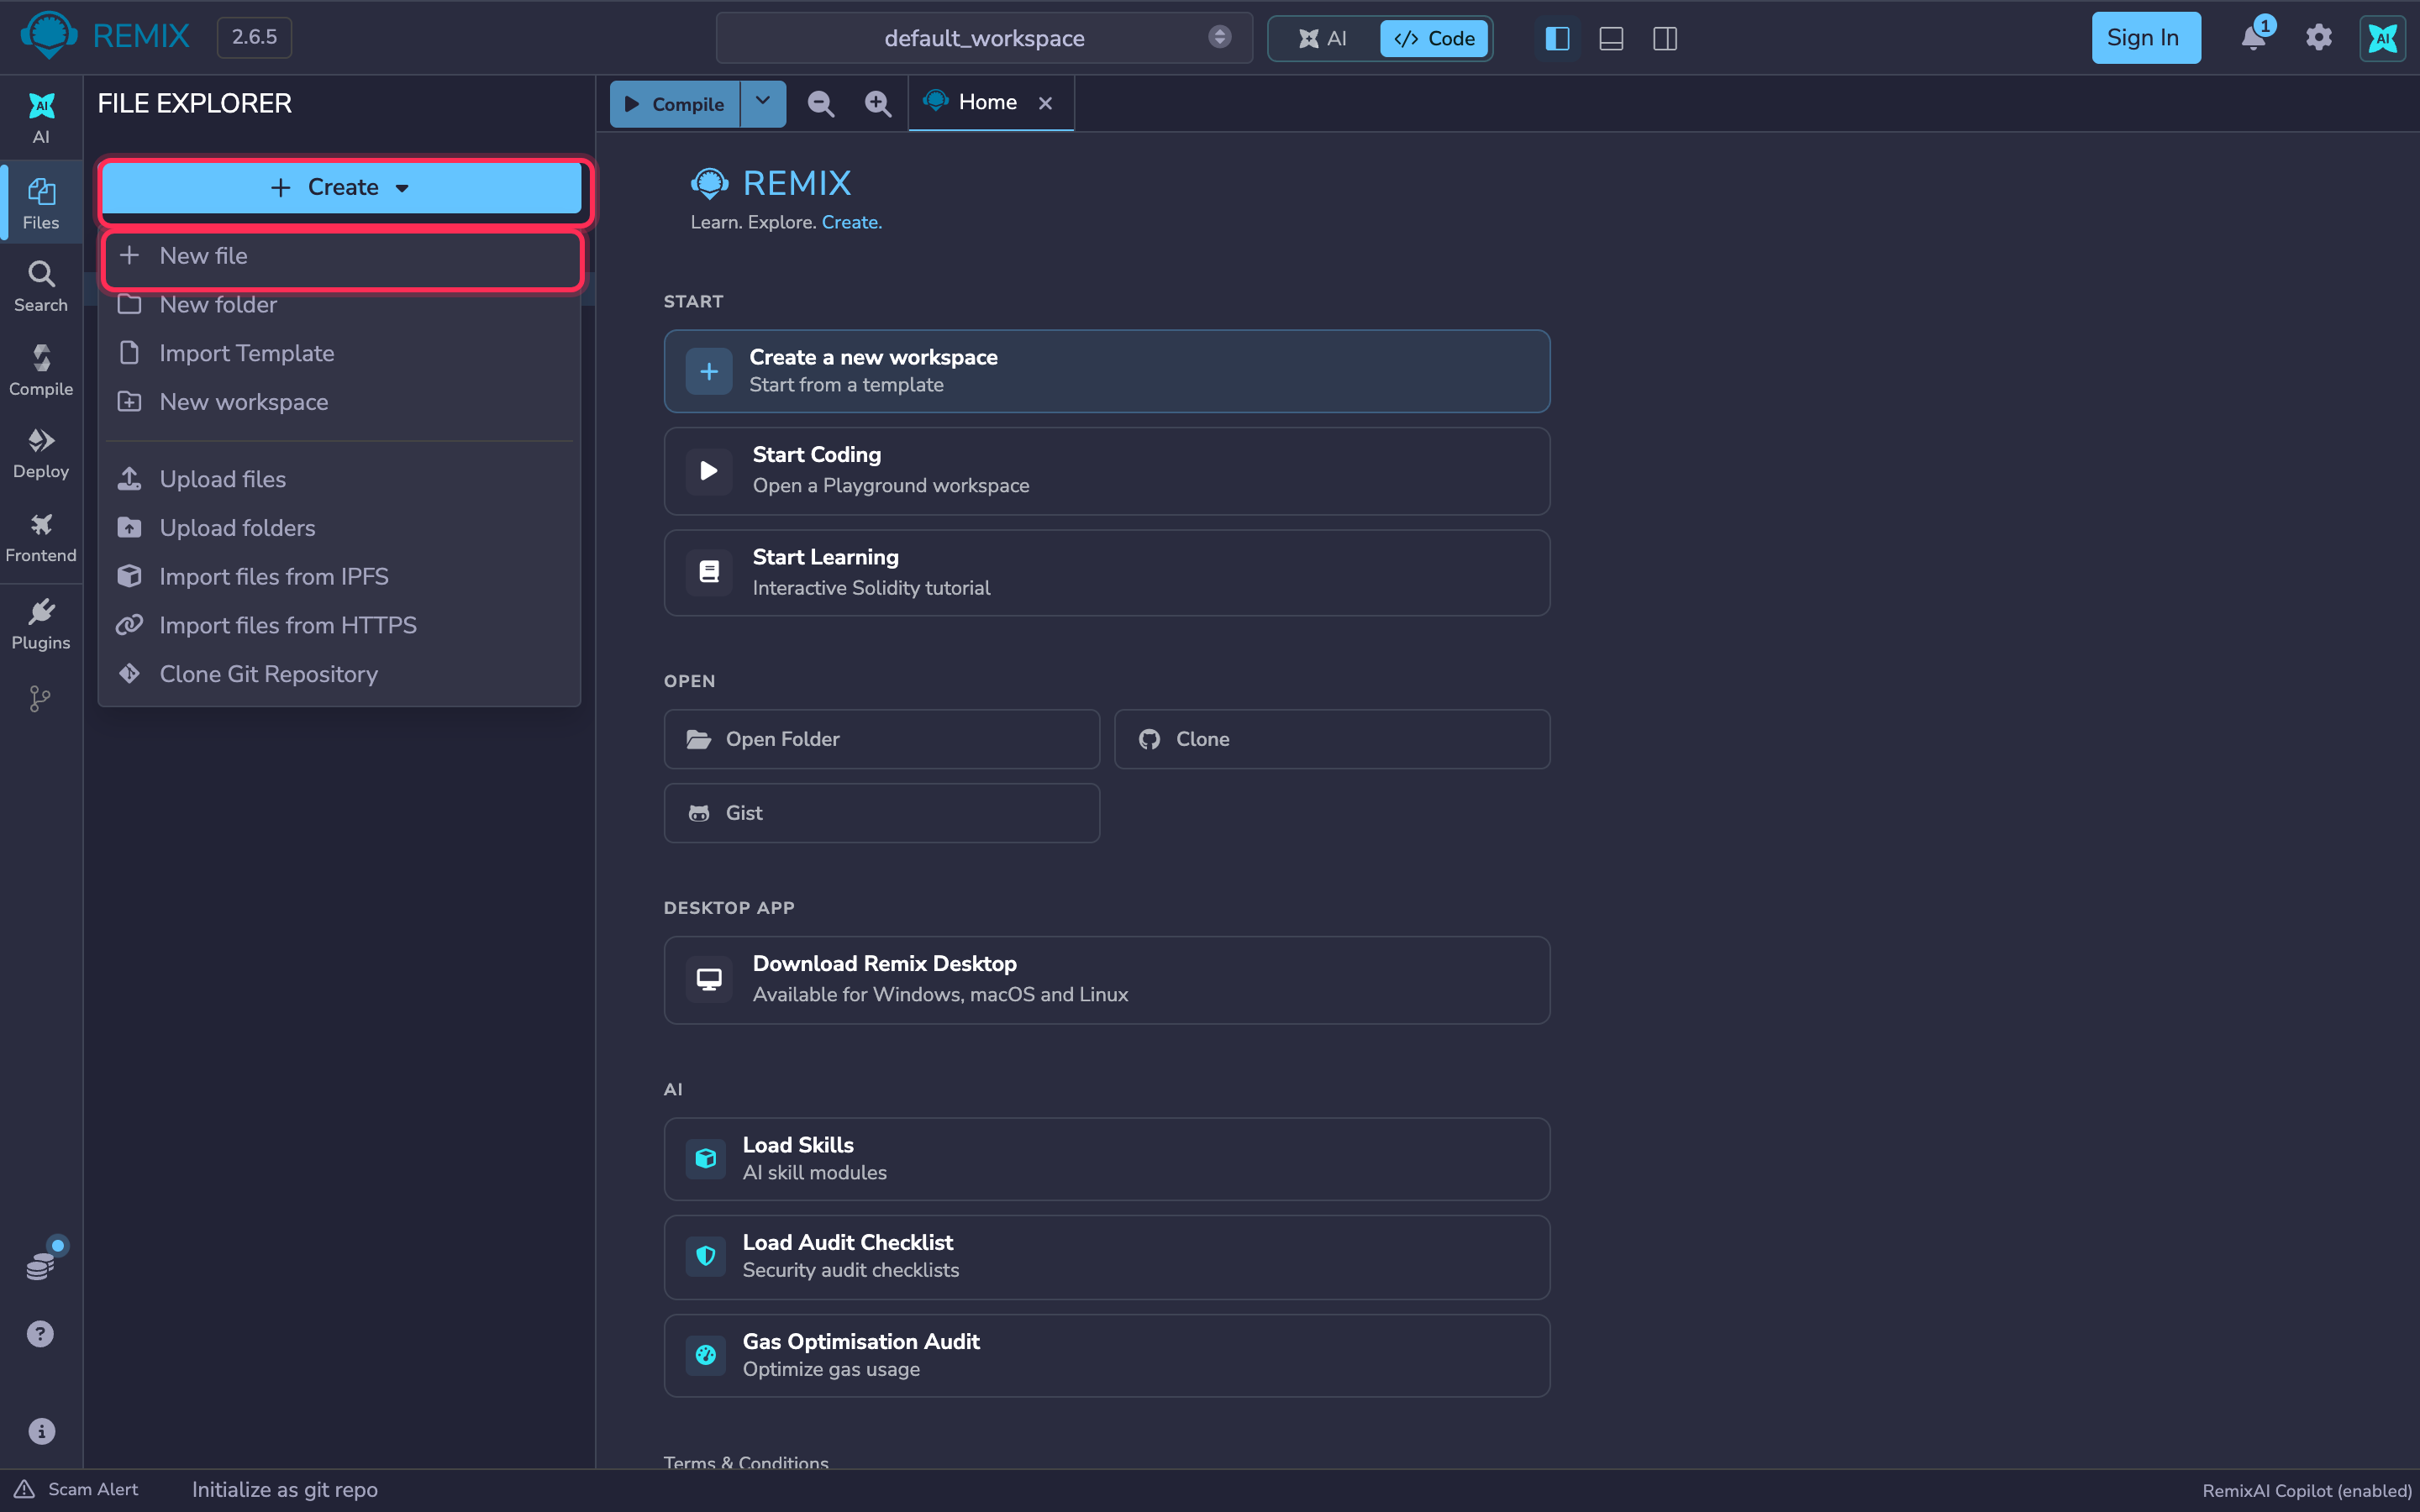
Task: Select Upload folders menu entry
Action: click(341, 528)
